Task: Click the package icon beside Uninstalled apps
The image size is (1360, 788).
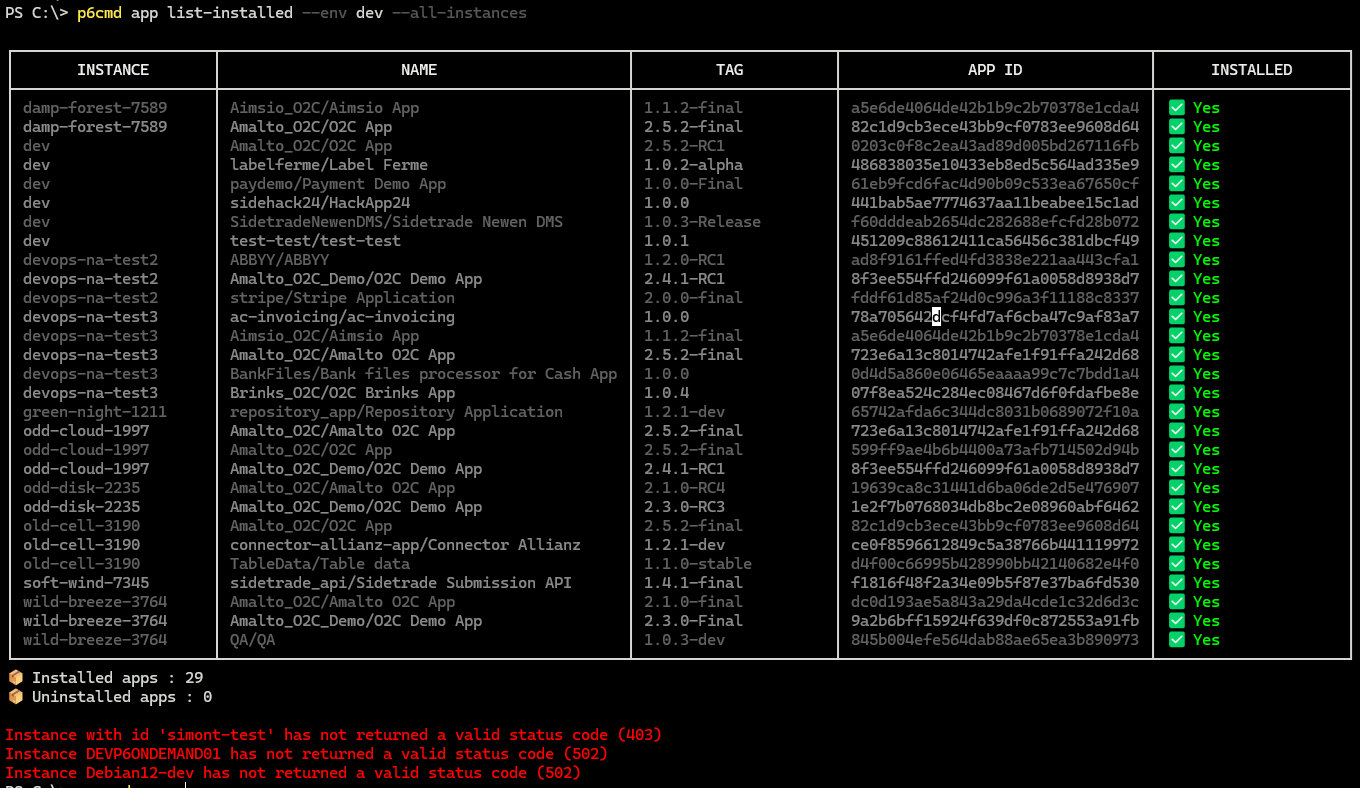Action: [15, 697]
